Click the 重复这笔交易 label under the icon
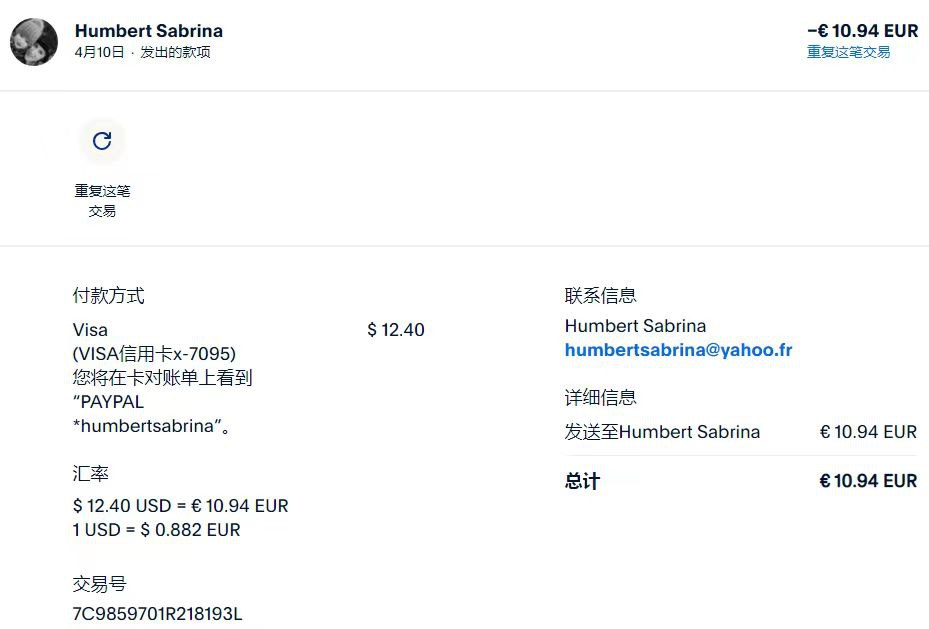The image size is (929, 629). [x=102, y=200]
